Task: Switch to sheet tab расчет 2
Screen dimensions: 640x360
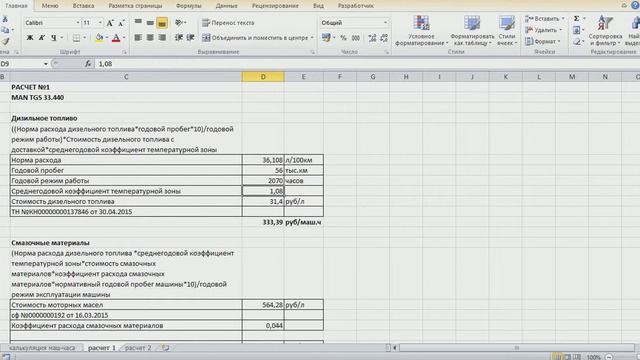Action: point(138,348)
